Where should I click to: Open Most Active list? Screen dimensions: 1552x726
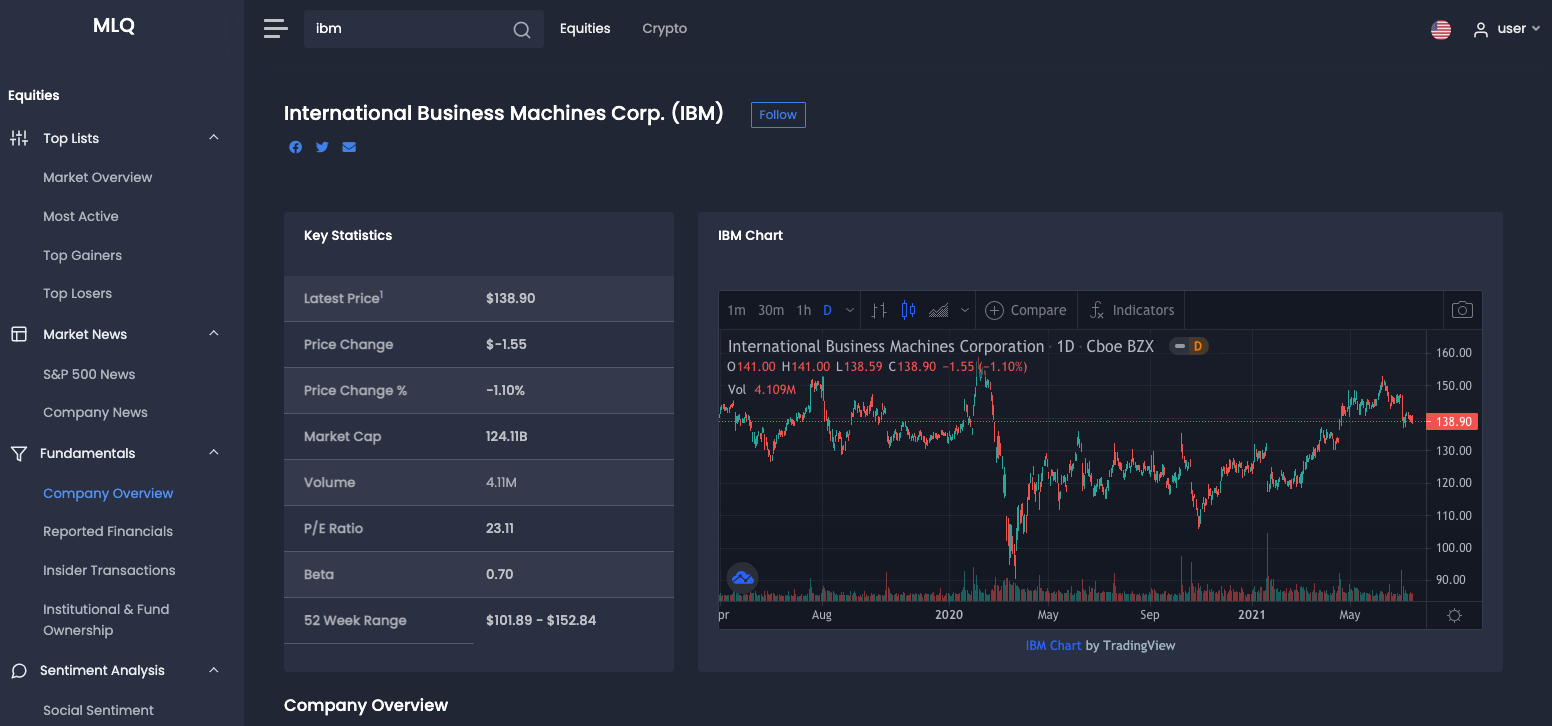(81, 216)
